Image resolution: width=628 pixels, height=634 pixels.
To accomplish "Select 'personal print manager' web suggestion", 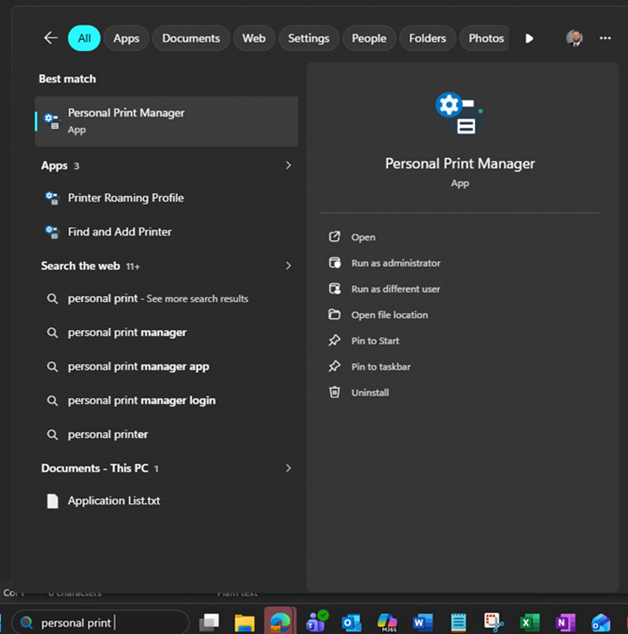I will [x=167, y=332].
